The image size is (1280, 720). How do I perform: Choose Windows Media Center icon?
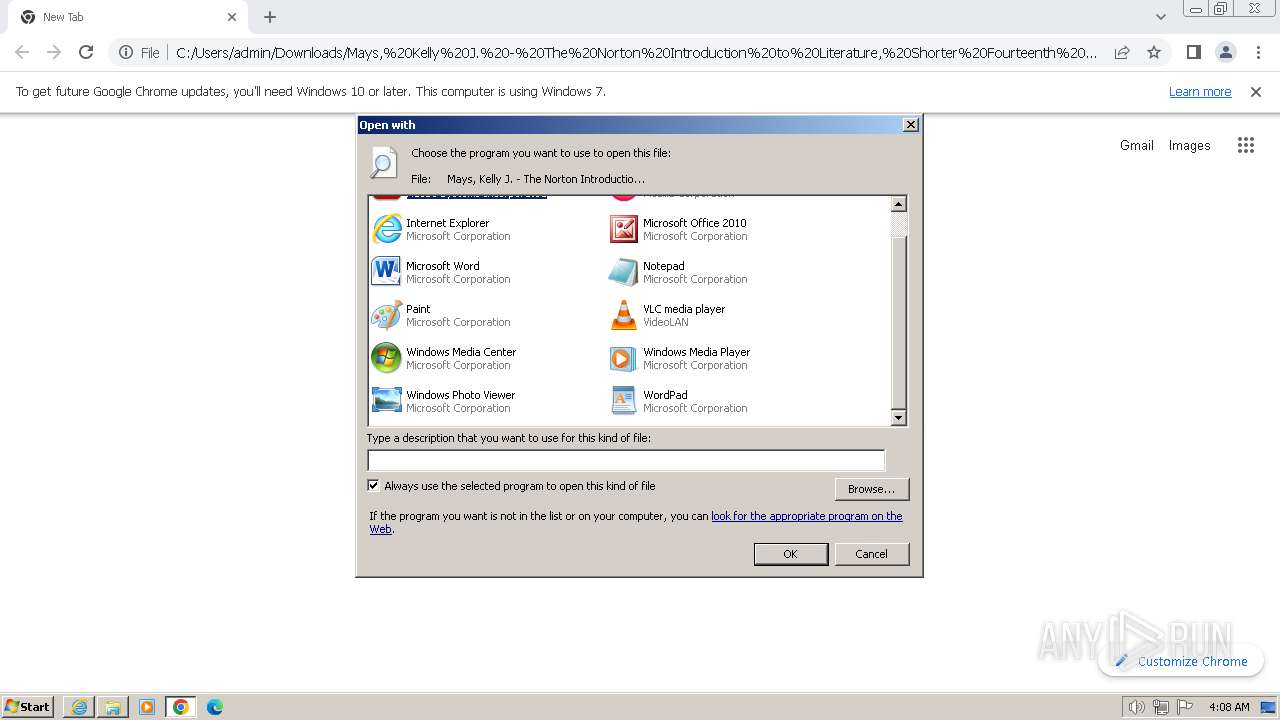pyautogui.click(x=386, y=358)
